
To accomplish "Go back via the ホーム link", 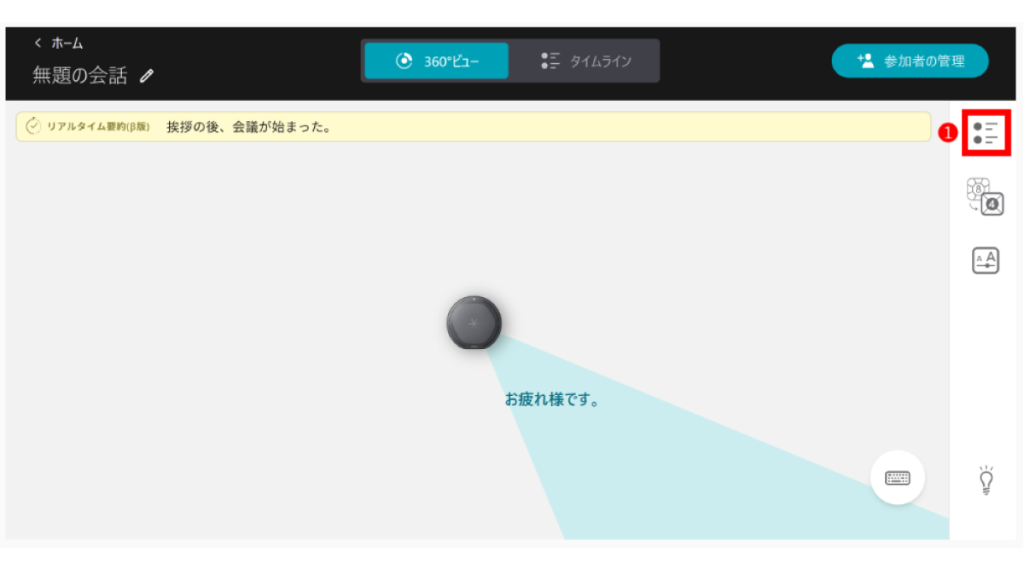I will point(67,43).
